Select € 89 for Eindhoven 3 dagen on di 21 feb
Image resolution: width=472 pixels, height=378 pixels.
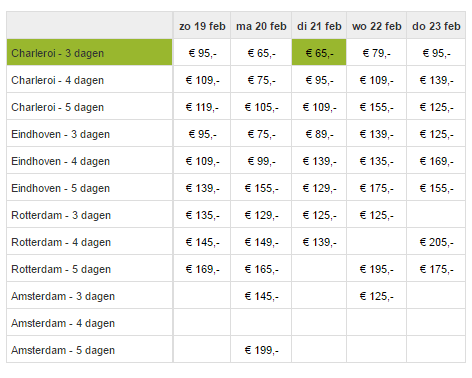(319, 134)
